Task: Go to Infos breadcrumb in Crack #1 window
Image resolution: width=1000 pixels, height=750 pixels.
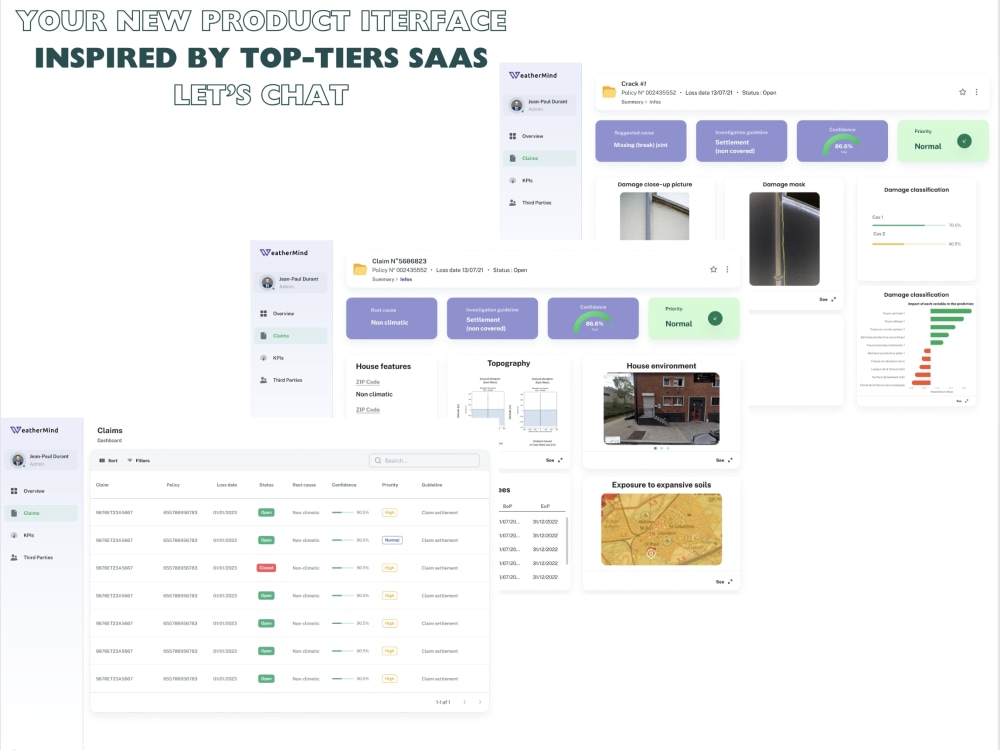Action: coord(655,102)
